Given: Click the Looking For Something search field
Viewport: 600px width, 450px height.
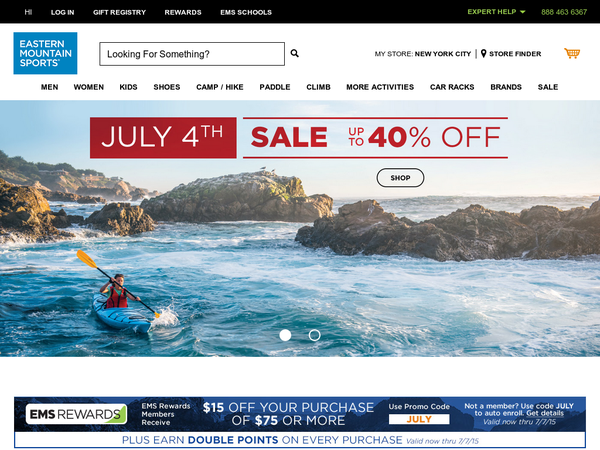Looking at the screenshot, I should tap(192, 54).
